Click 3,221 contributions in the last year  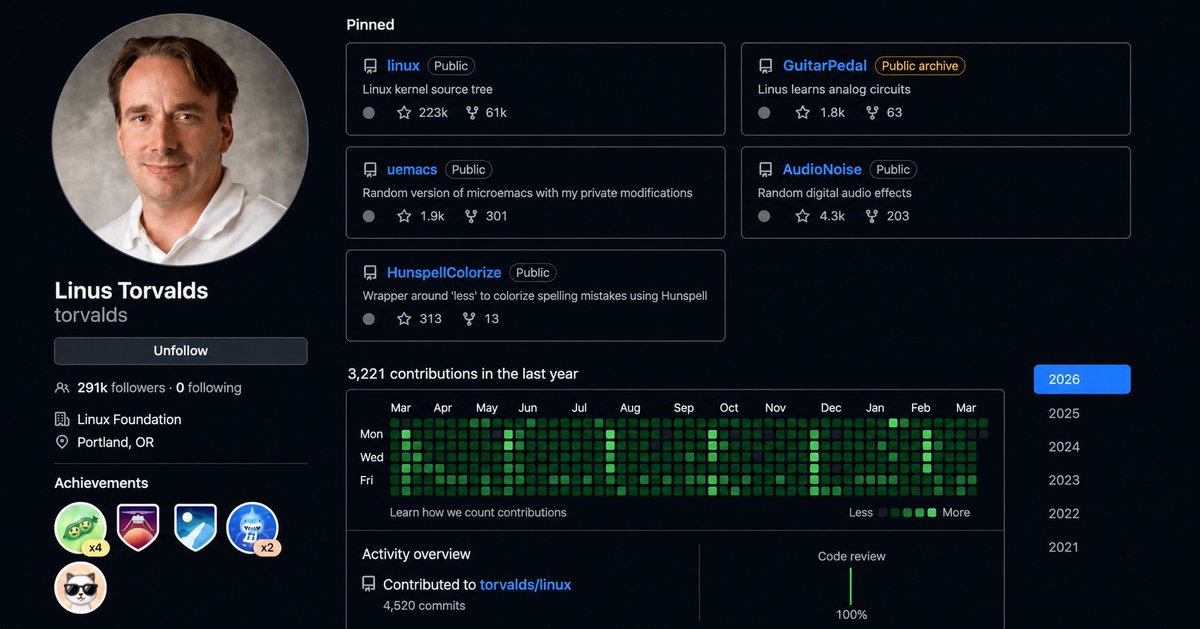[463, 374]
